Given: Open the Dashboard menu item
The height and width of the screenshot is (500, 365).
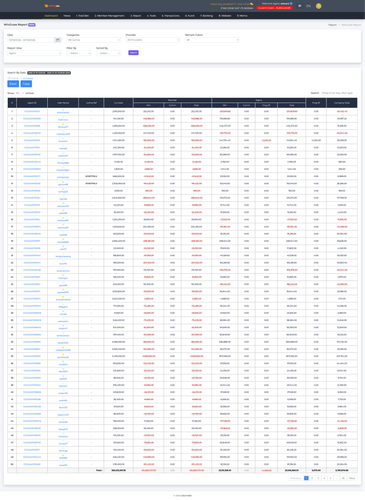Looking at the screenshot, I should pos(51,16).
